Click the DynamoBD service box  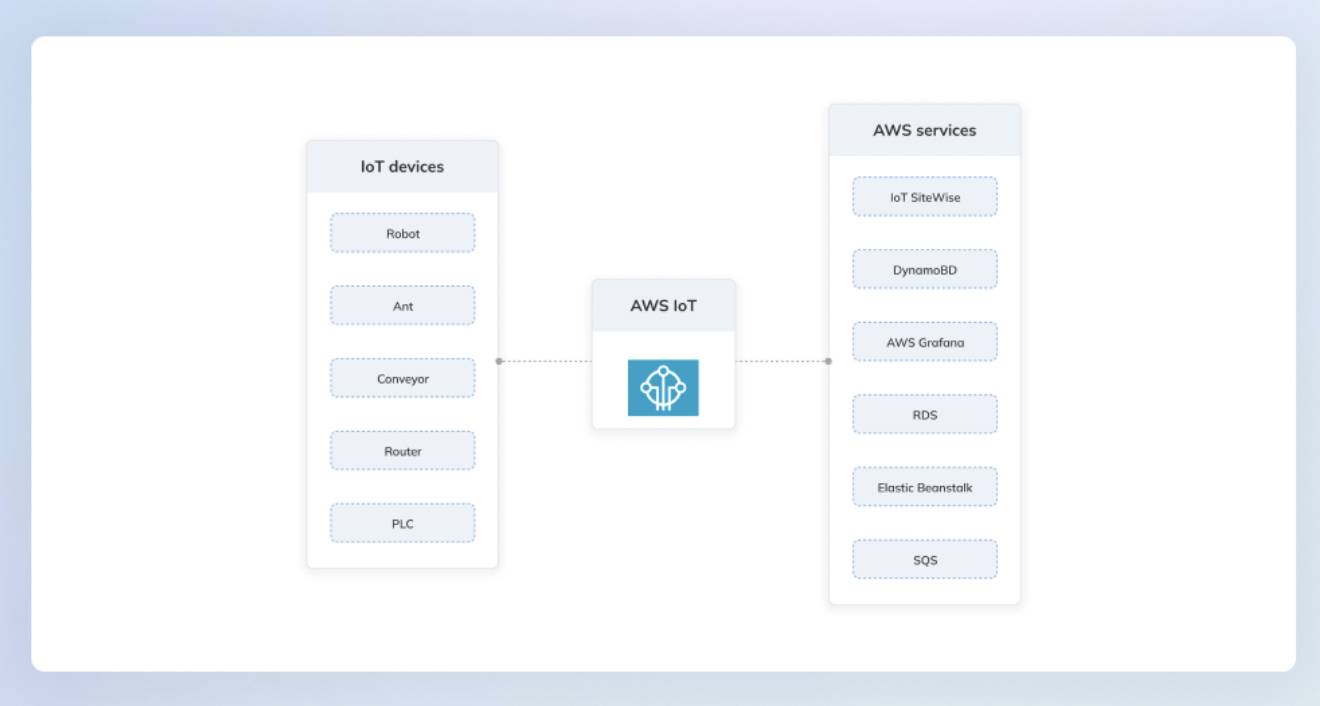click(925, 270)
